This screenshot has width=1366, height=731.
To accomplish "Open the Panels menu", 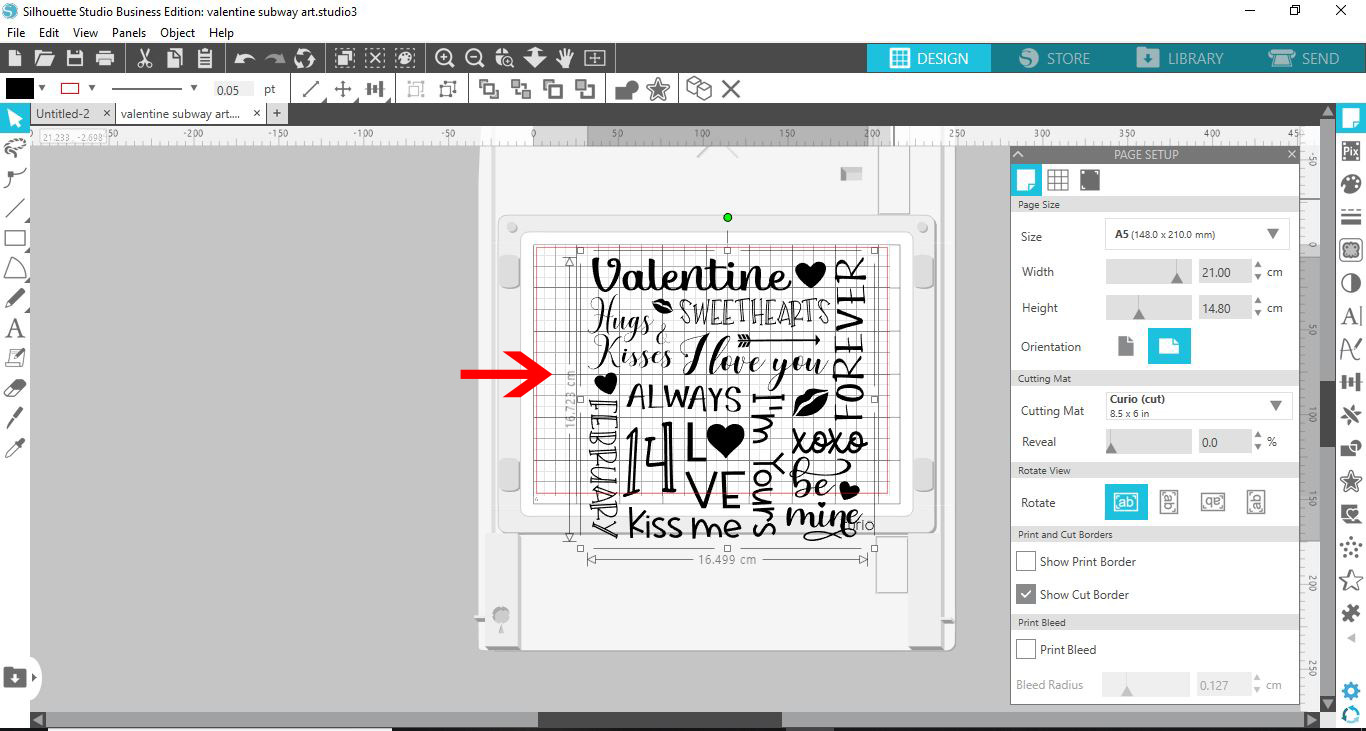I will (x=129, y=33).
